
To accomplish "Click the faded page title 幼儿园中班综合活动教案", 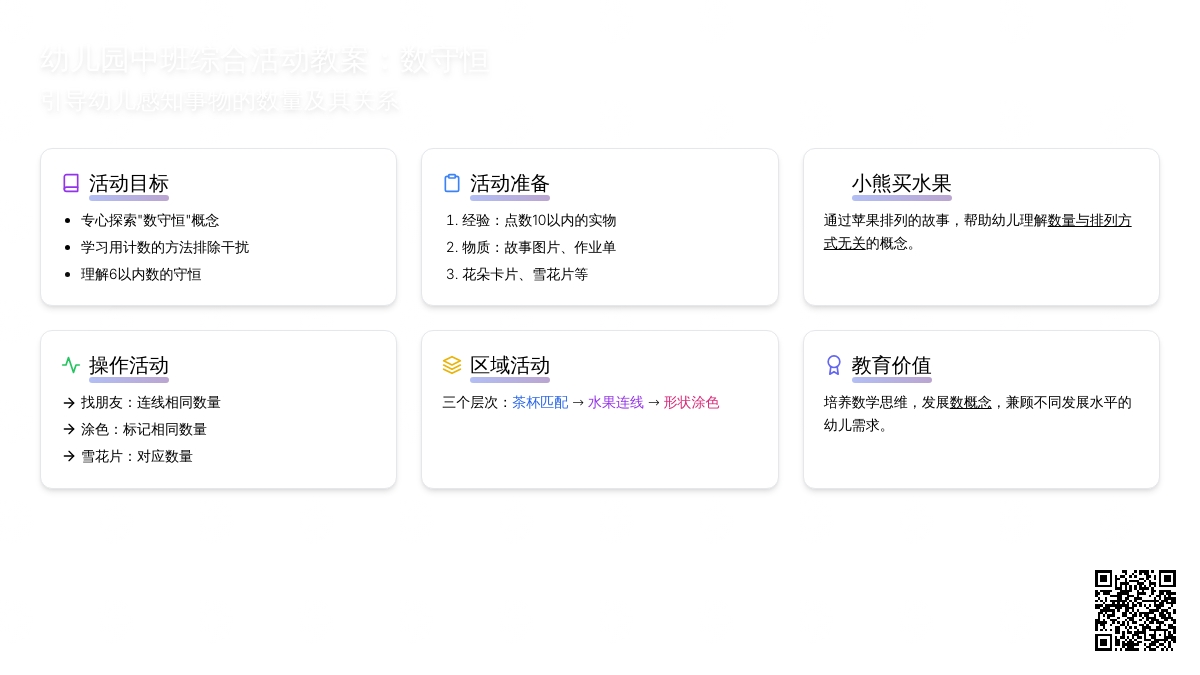I will point(204,62).
